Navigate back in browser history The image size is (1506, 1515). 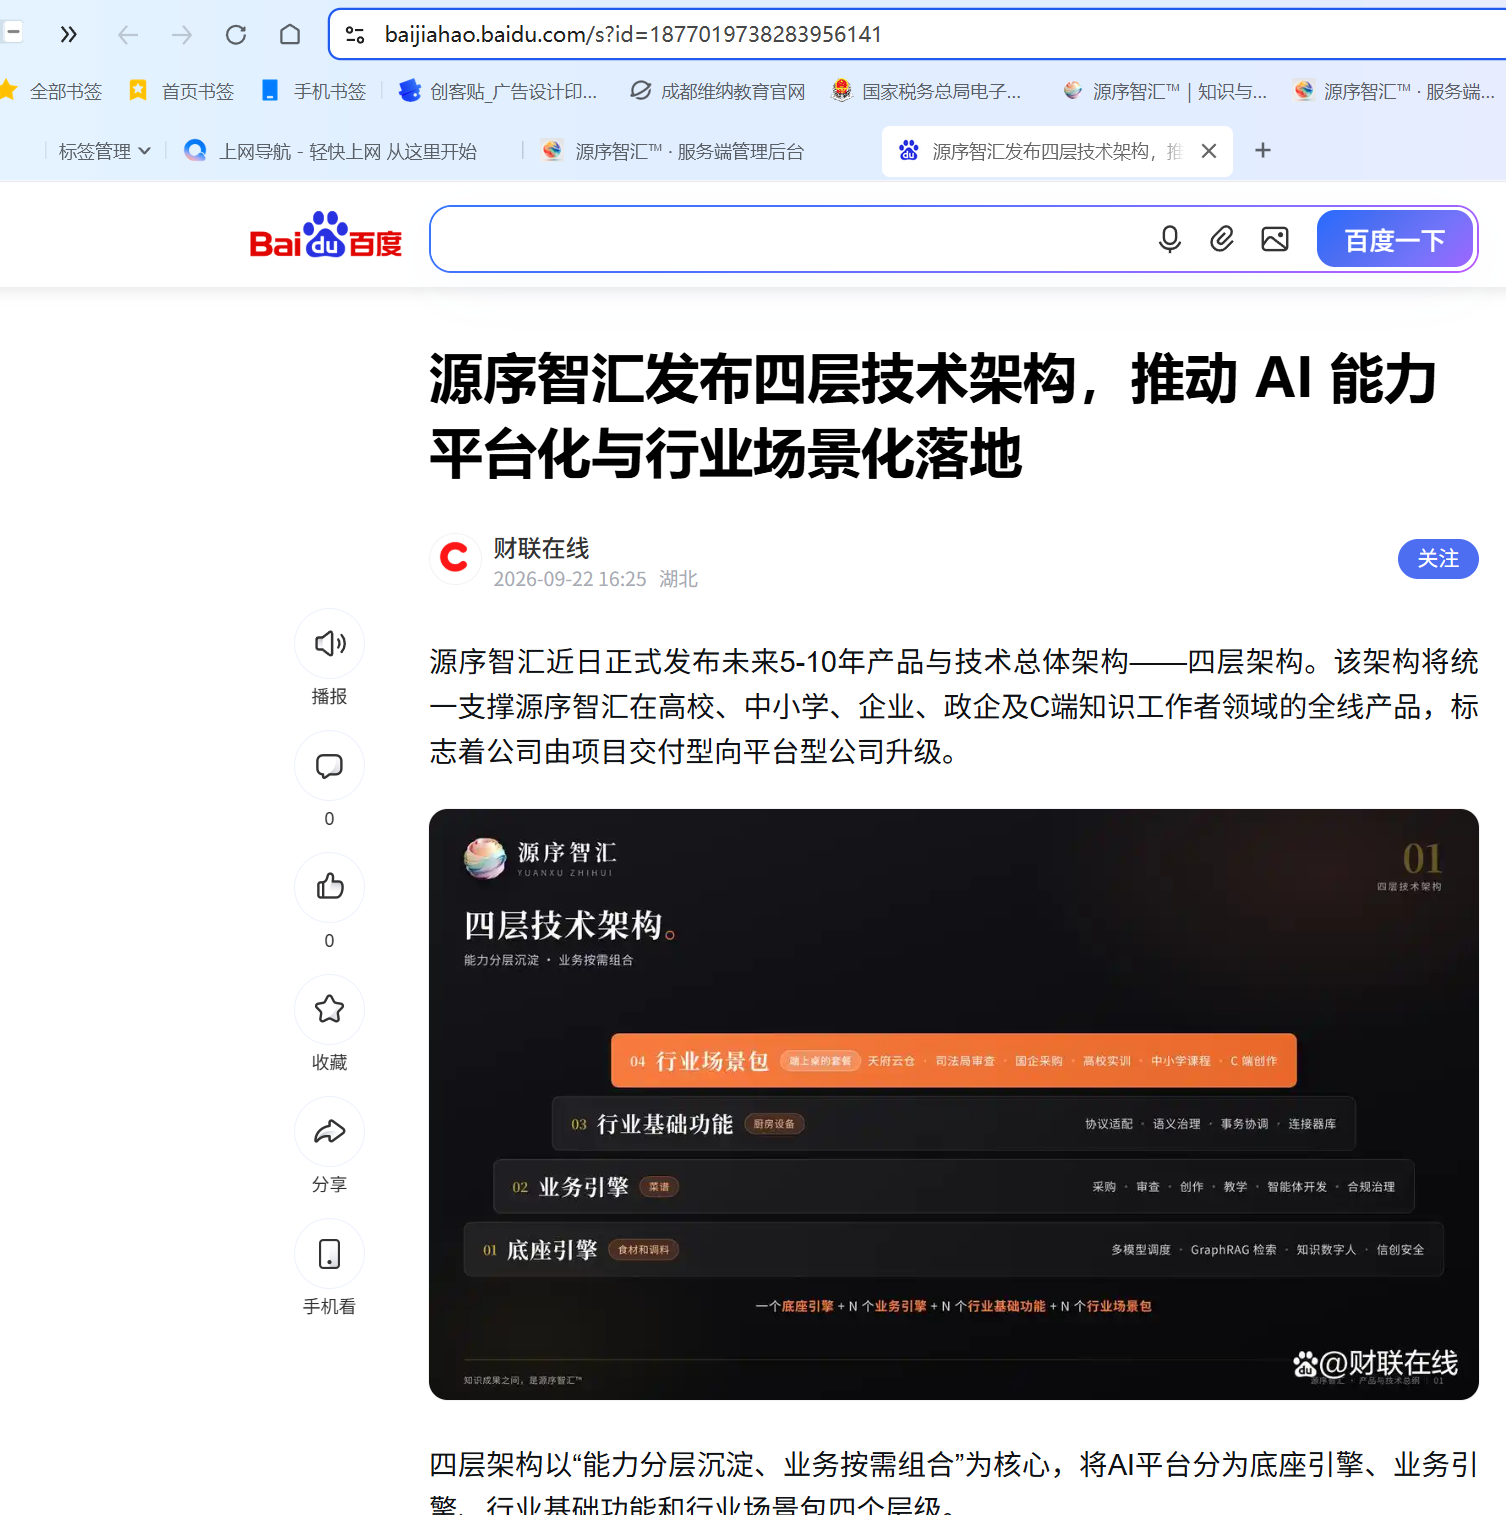128,35
